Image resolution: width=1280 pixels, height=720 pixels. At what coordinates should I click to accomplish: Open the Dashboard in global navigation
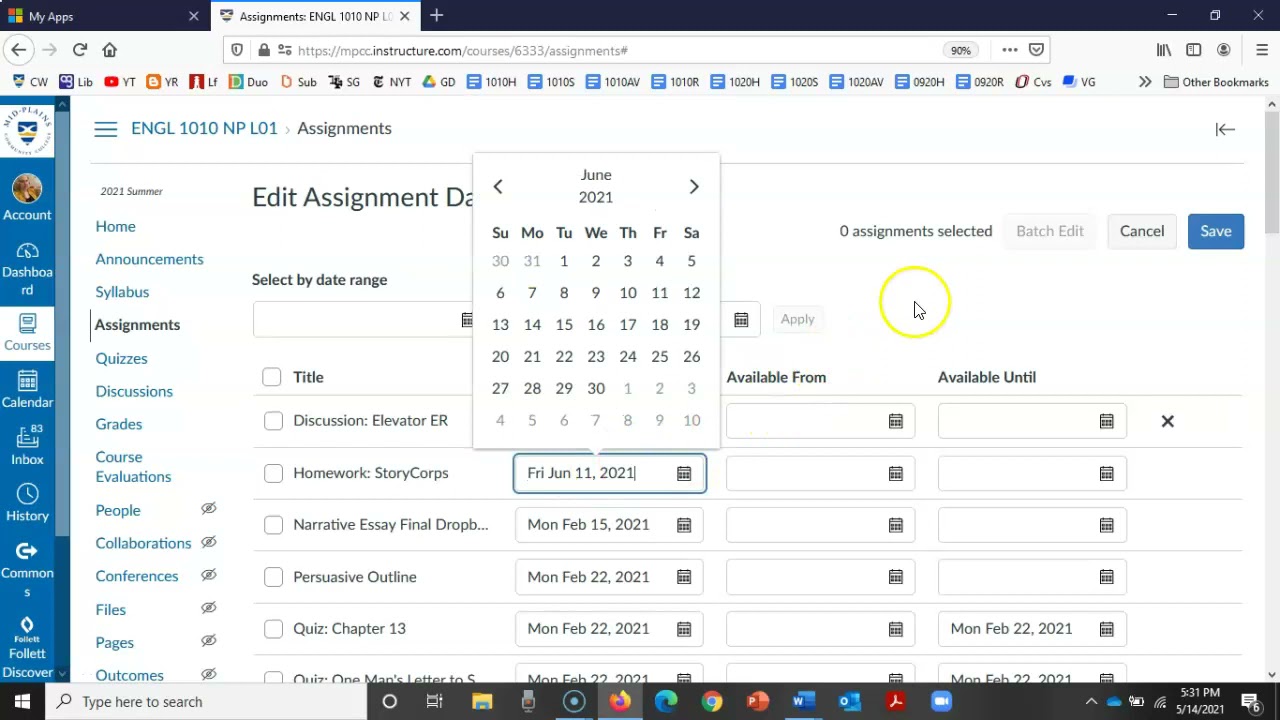click(x=27, y=269)
